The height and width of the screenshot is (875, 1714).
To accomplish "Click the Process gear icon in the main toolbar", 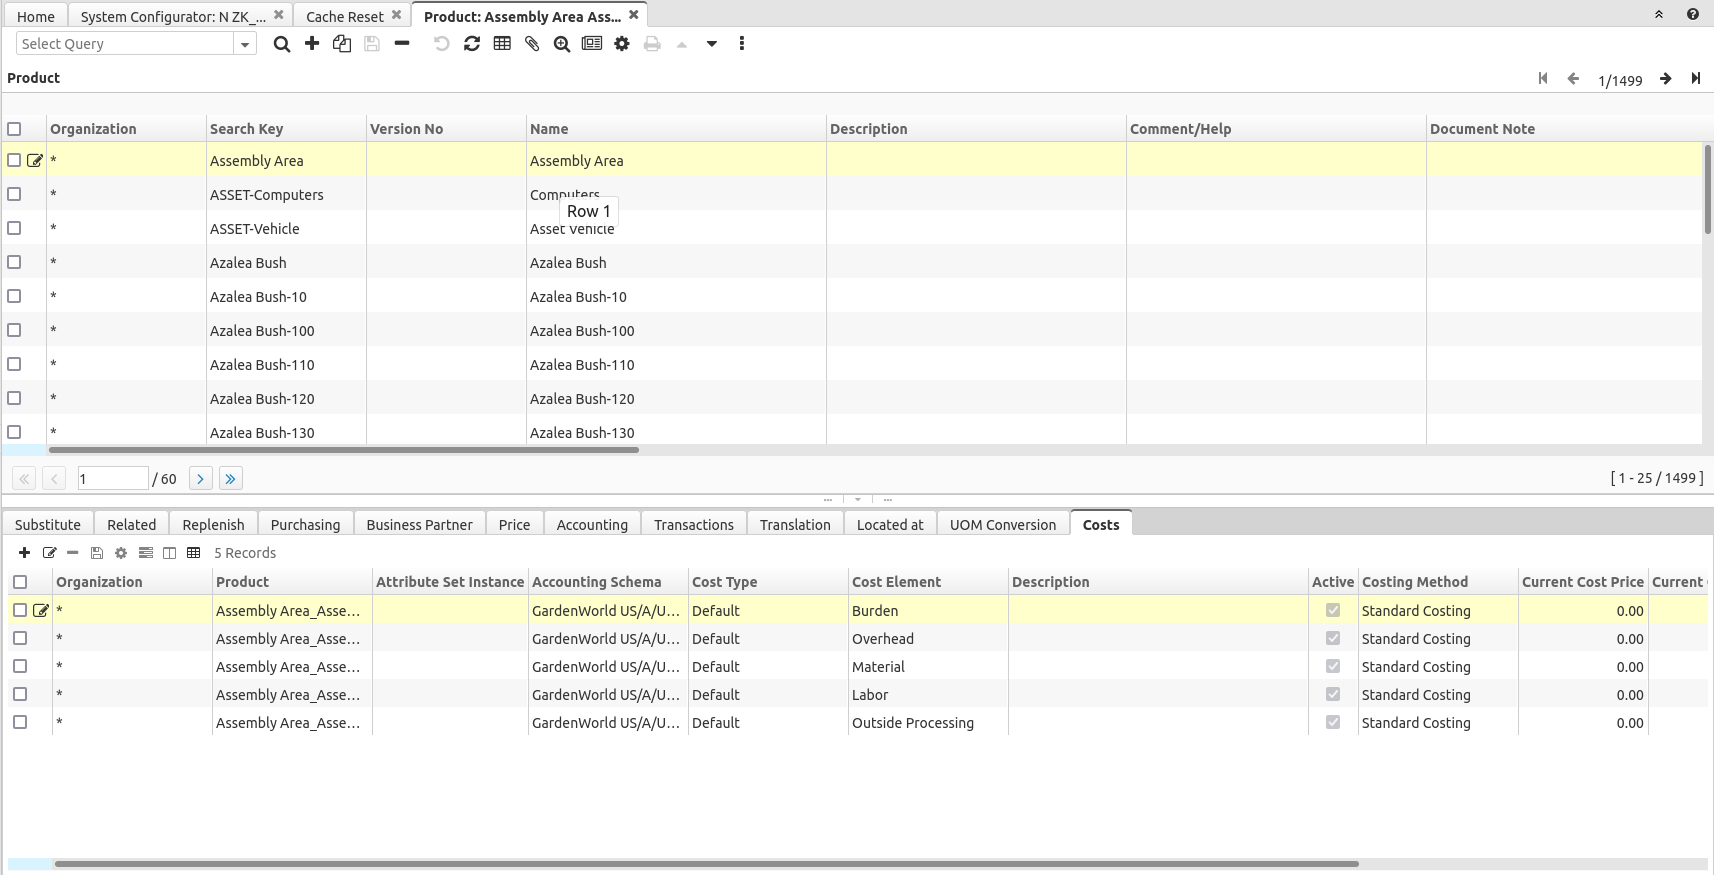I will pyautogui.click(x=622, y=44).
